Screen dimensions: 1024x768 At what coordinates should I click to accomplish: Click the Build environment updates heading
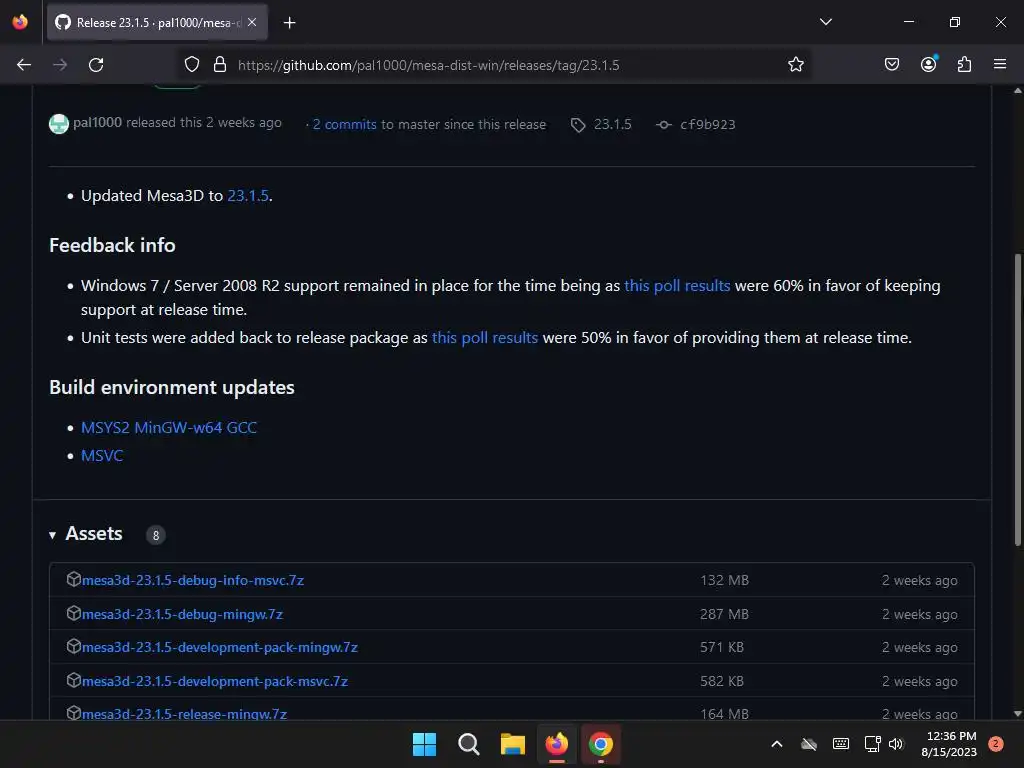(x=172, y=387)
